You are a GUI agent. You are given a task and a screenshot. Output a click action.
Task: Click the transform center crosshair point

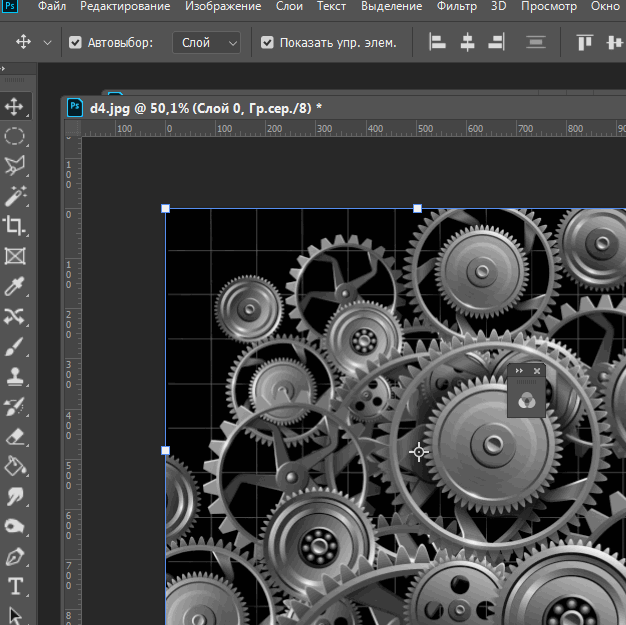[x=419, y=452]
